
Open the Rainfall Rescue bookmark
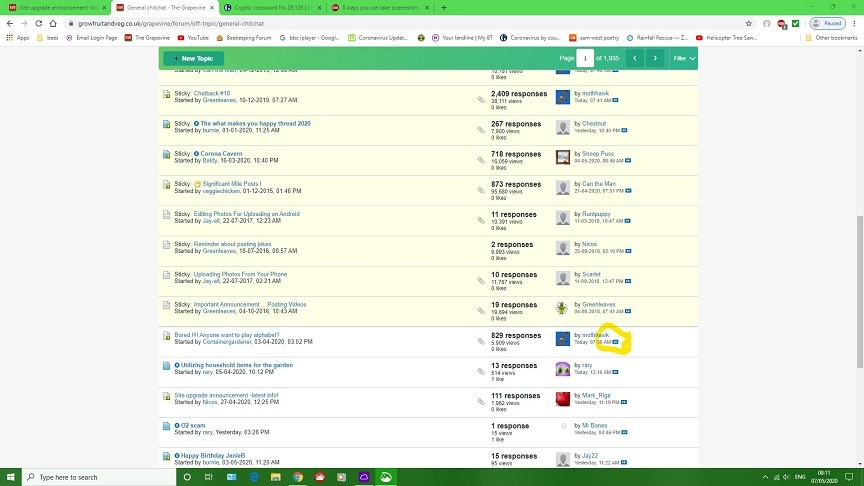coord(657,37)
